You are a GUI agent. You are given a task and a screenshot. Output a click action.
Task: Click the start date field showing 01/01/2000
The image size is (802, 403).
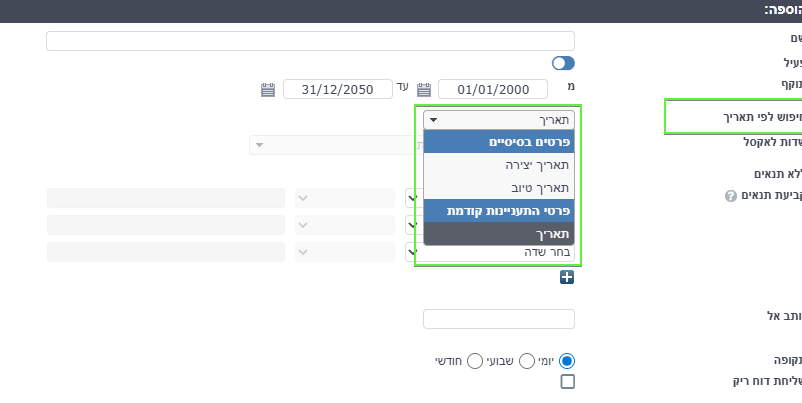[493, 89]
